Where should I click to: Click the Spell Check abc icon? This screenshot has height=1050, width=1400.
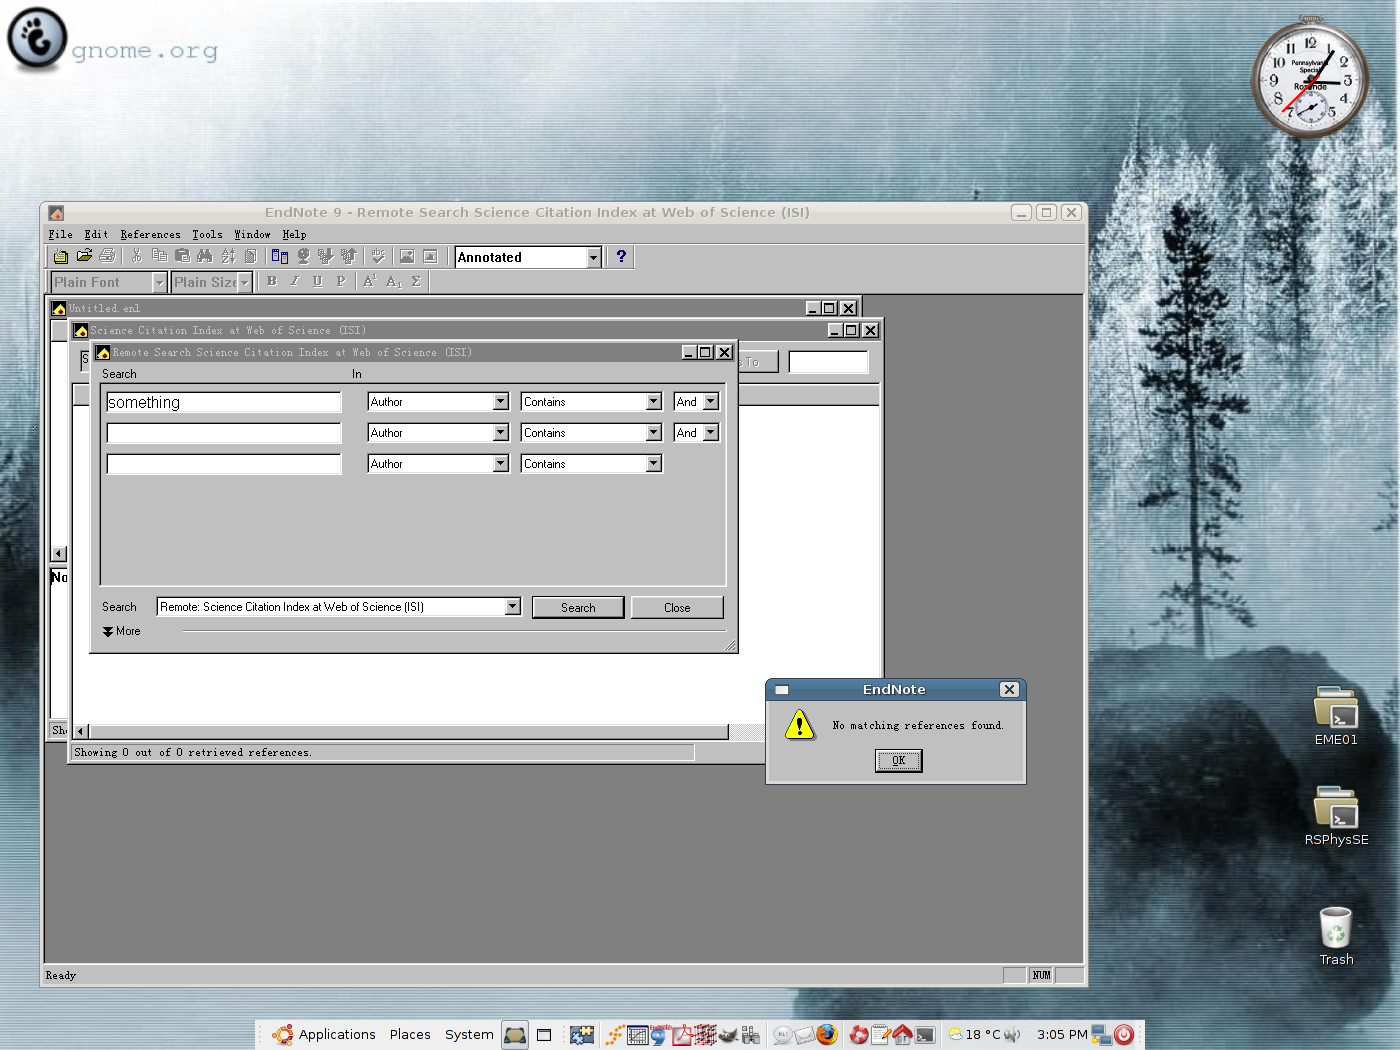(x=378, y=257)
